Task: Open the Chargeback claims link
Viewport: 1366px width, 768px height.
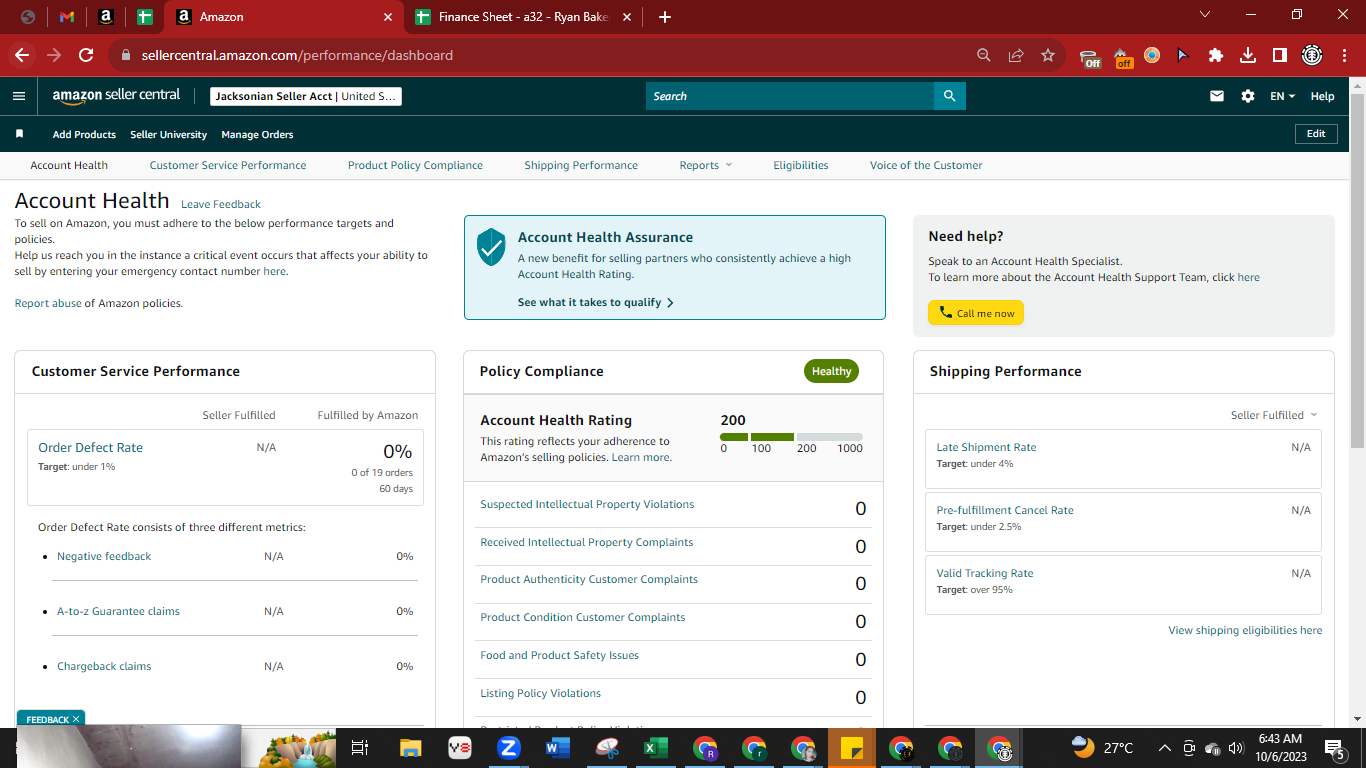Action: 104,666
